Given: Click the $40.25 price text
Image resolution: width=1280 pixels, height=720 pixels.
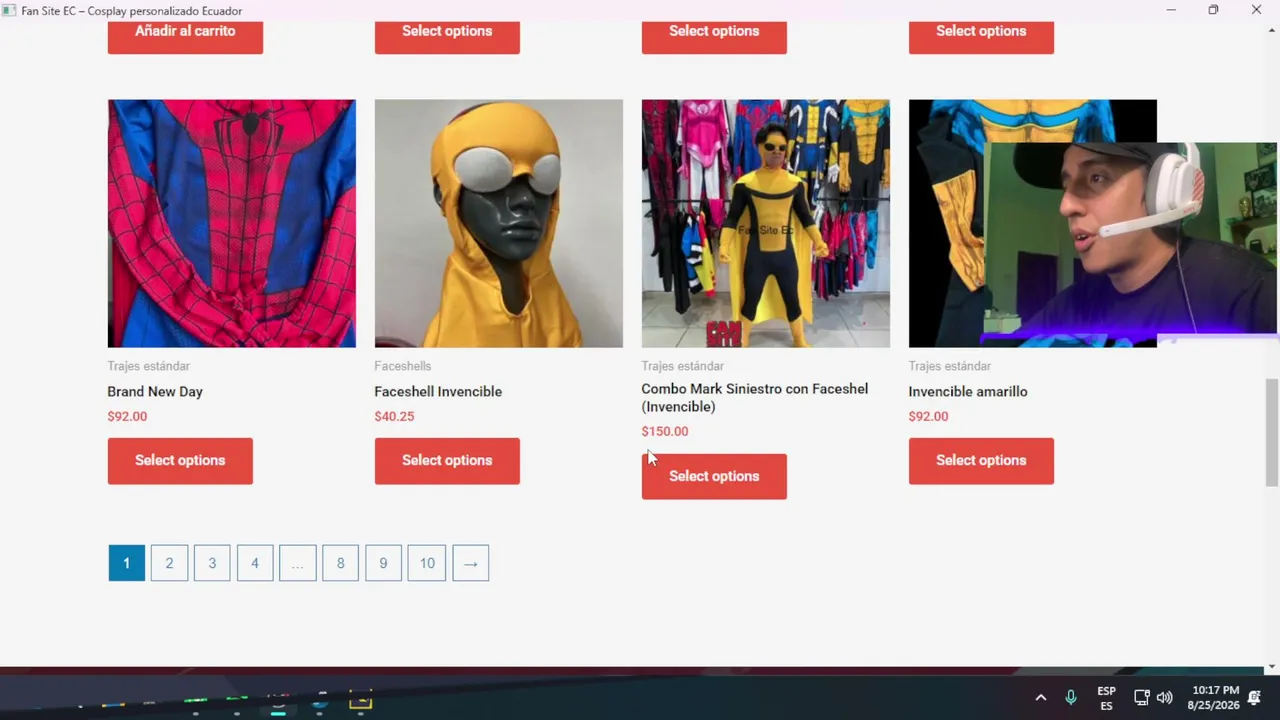Looking at the screenshot, I should [x=394, y=417].
